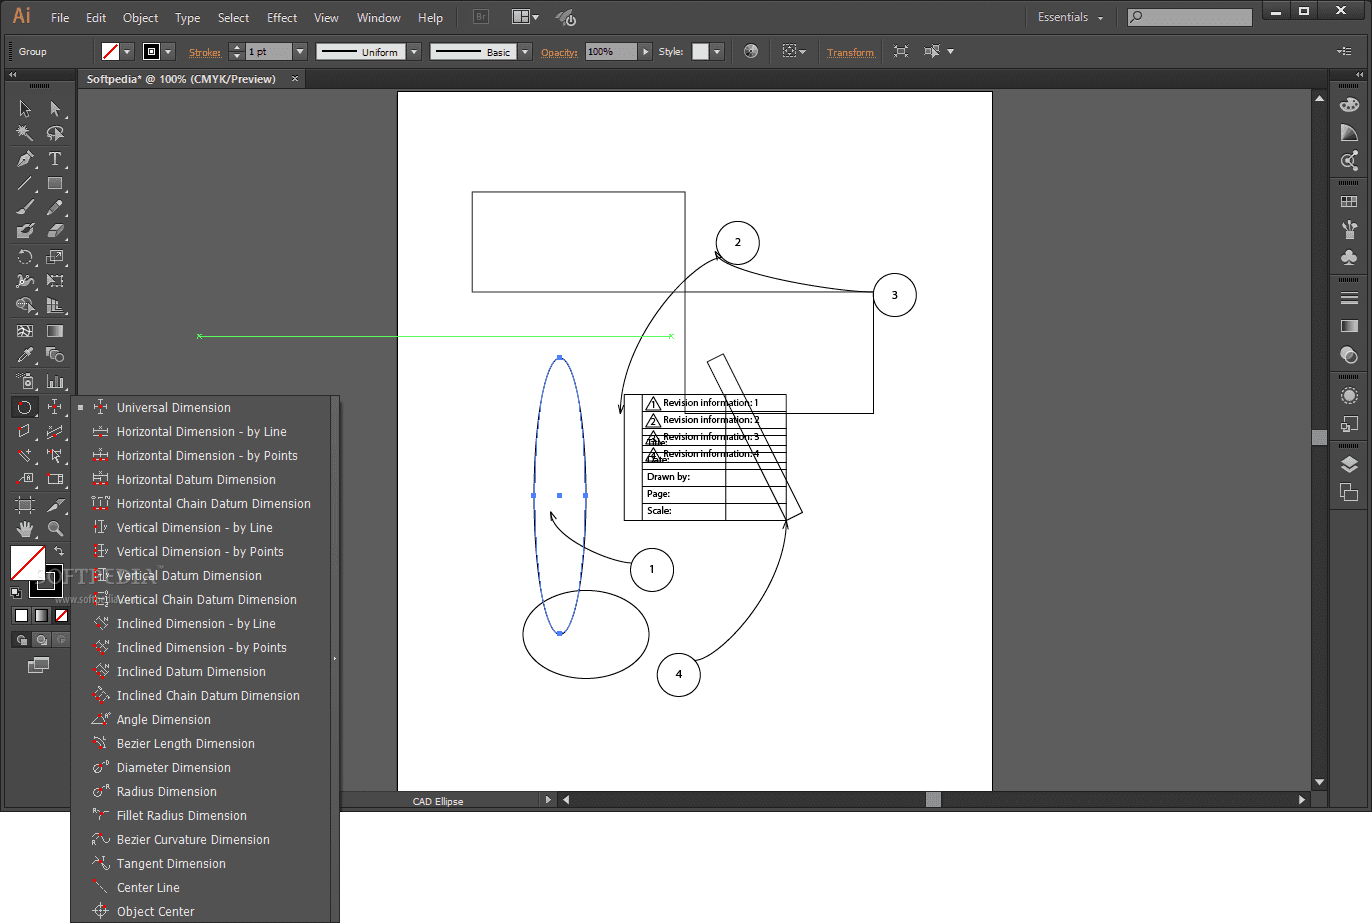1372x923 pixels.
Task: Click the opacity 100% value field
Action: tap(611, 52)
